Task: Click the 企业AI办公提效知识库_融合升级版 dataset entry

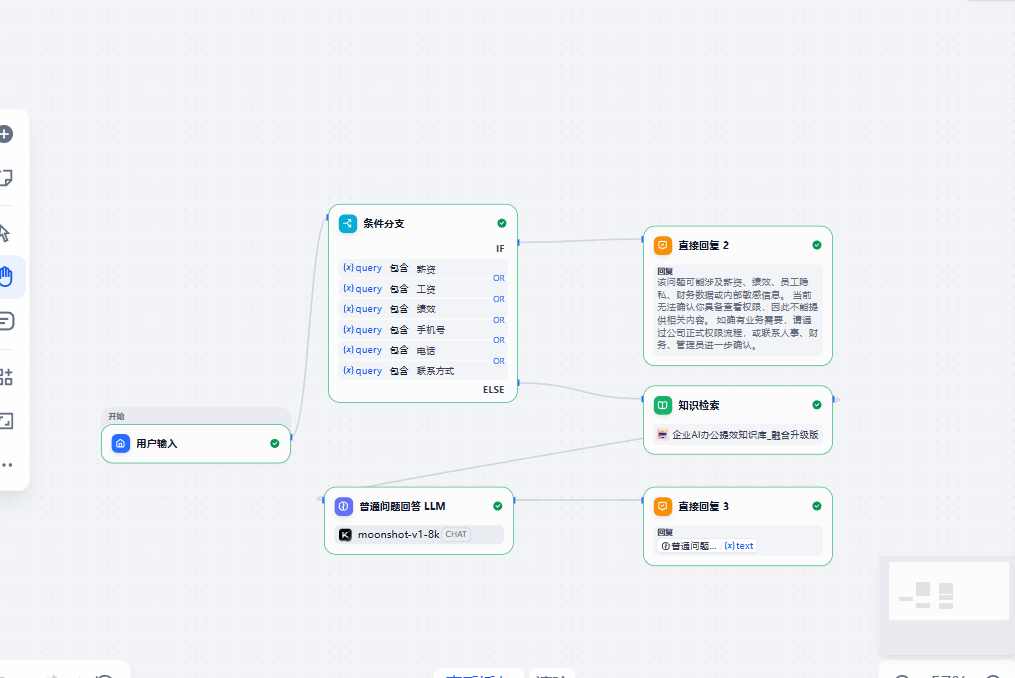Action: (x=738, y=435)
